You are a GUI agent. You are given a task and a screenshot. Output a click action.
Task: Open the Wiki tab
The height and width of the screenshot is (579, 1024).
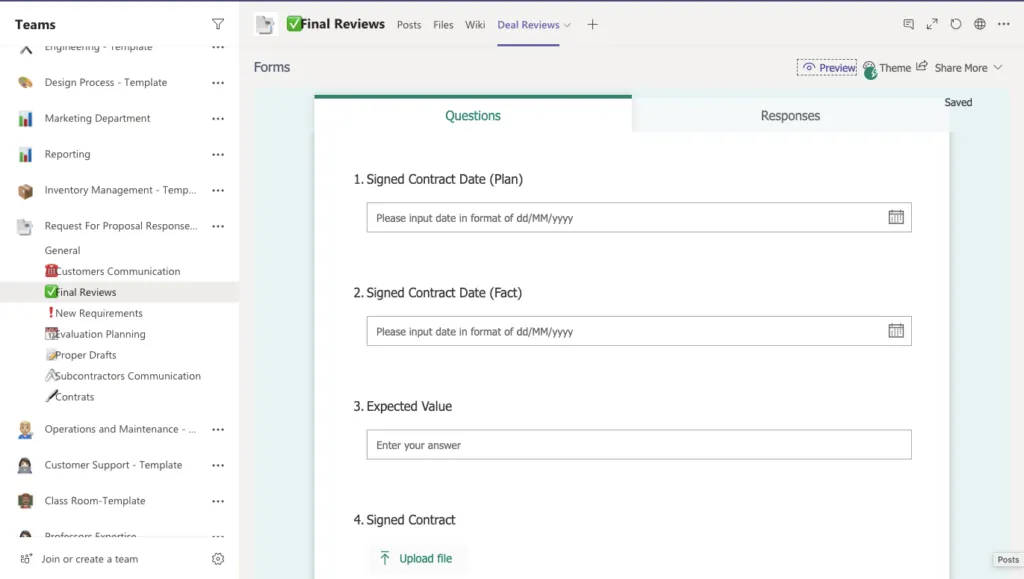click(x=475, y=25)
